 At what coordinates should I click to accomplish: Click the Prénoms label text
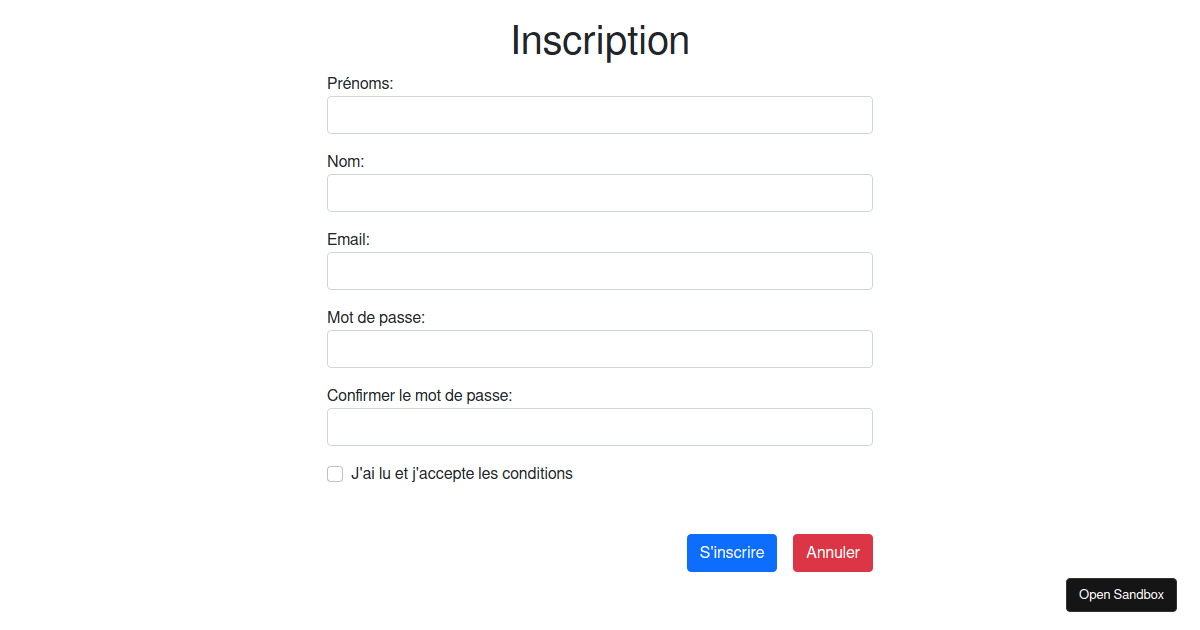360,84
